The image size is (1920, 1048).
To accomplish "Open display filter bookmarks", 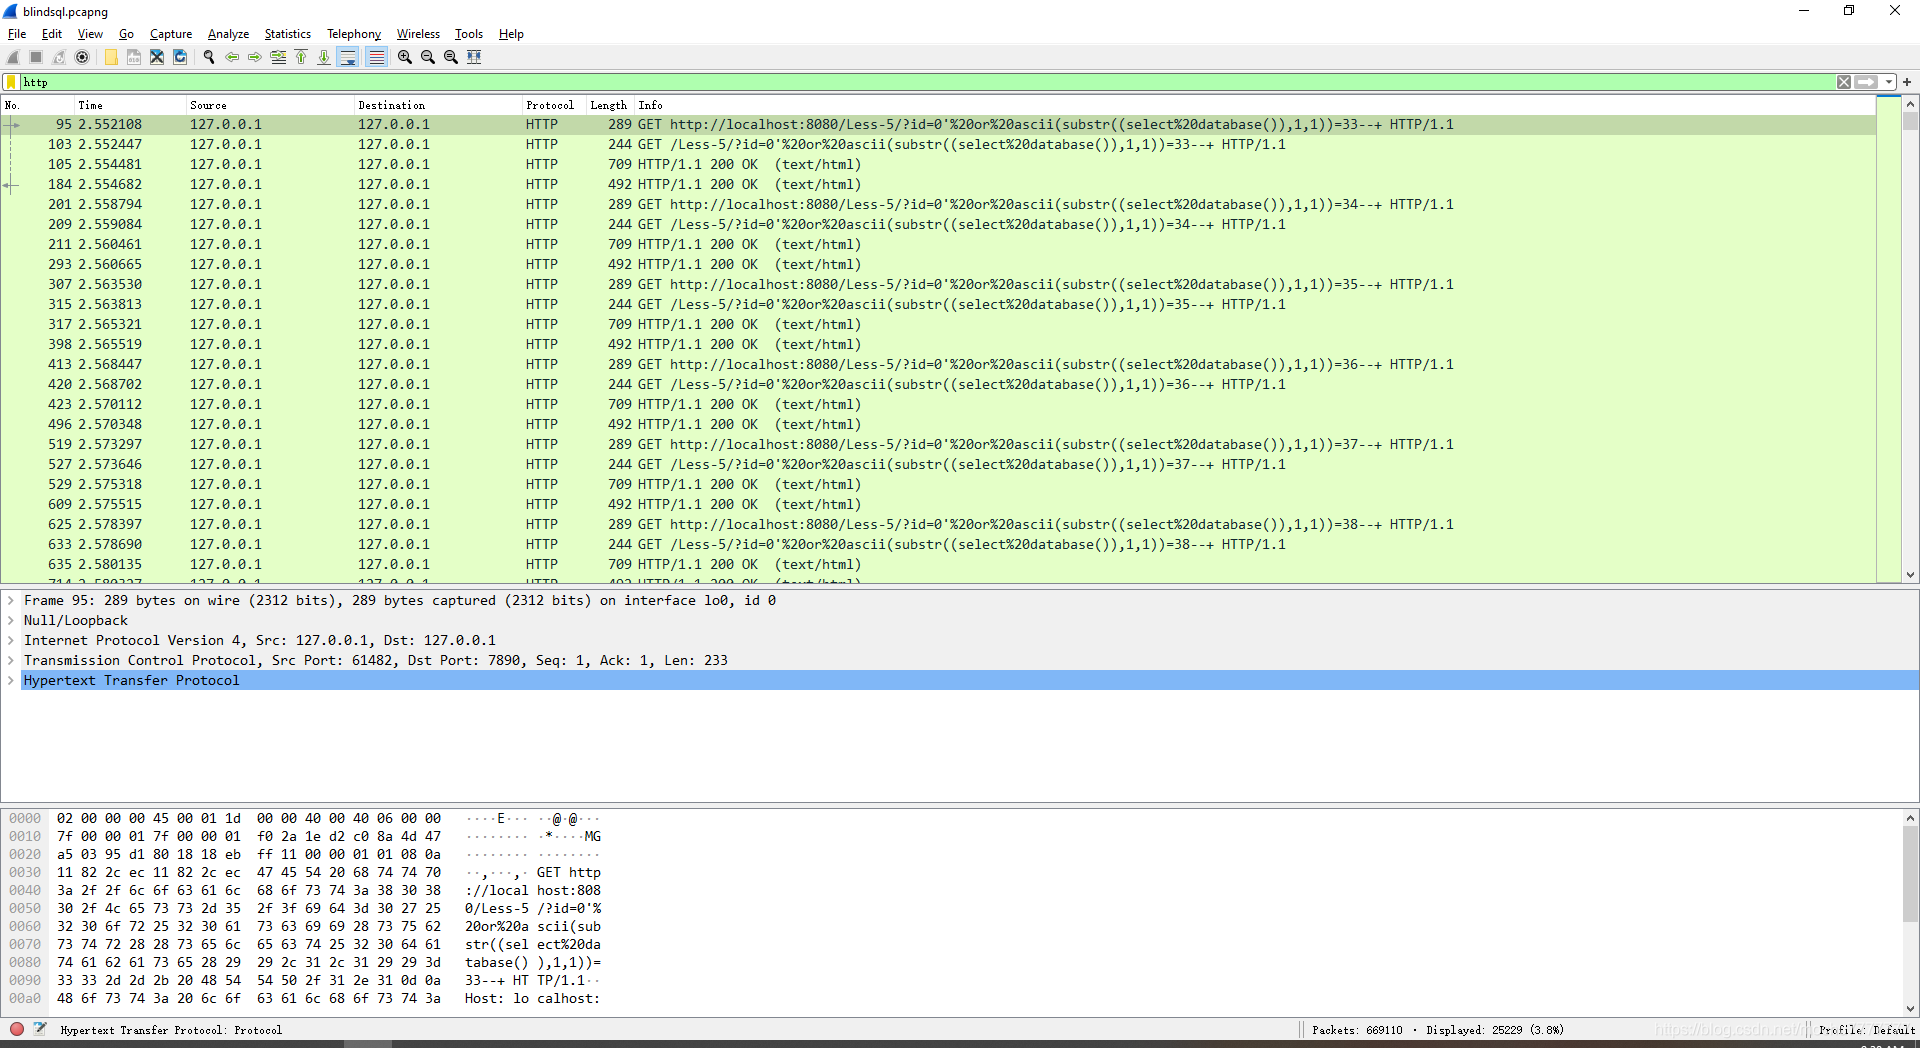I will coord(11,82).
